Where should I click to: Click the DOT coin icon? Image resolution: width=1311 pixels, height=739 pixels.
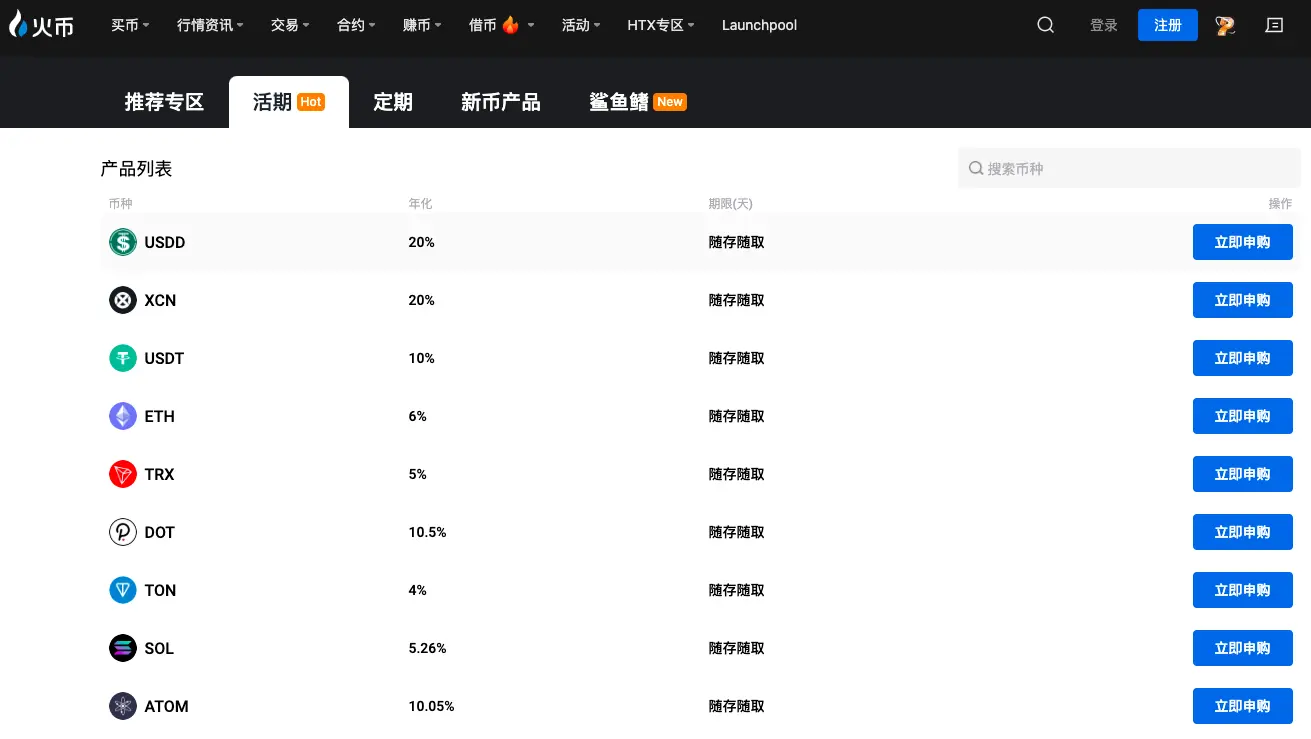pyautogui.click(x=122, y=532)
